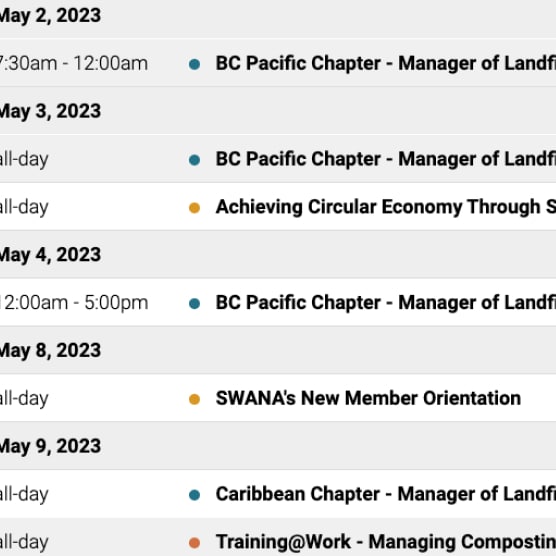
Task: Select the May 4, 2023 date header
Action: click(50, 255)
